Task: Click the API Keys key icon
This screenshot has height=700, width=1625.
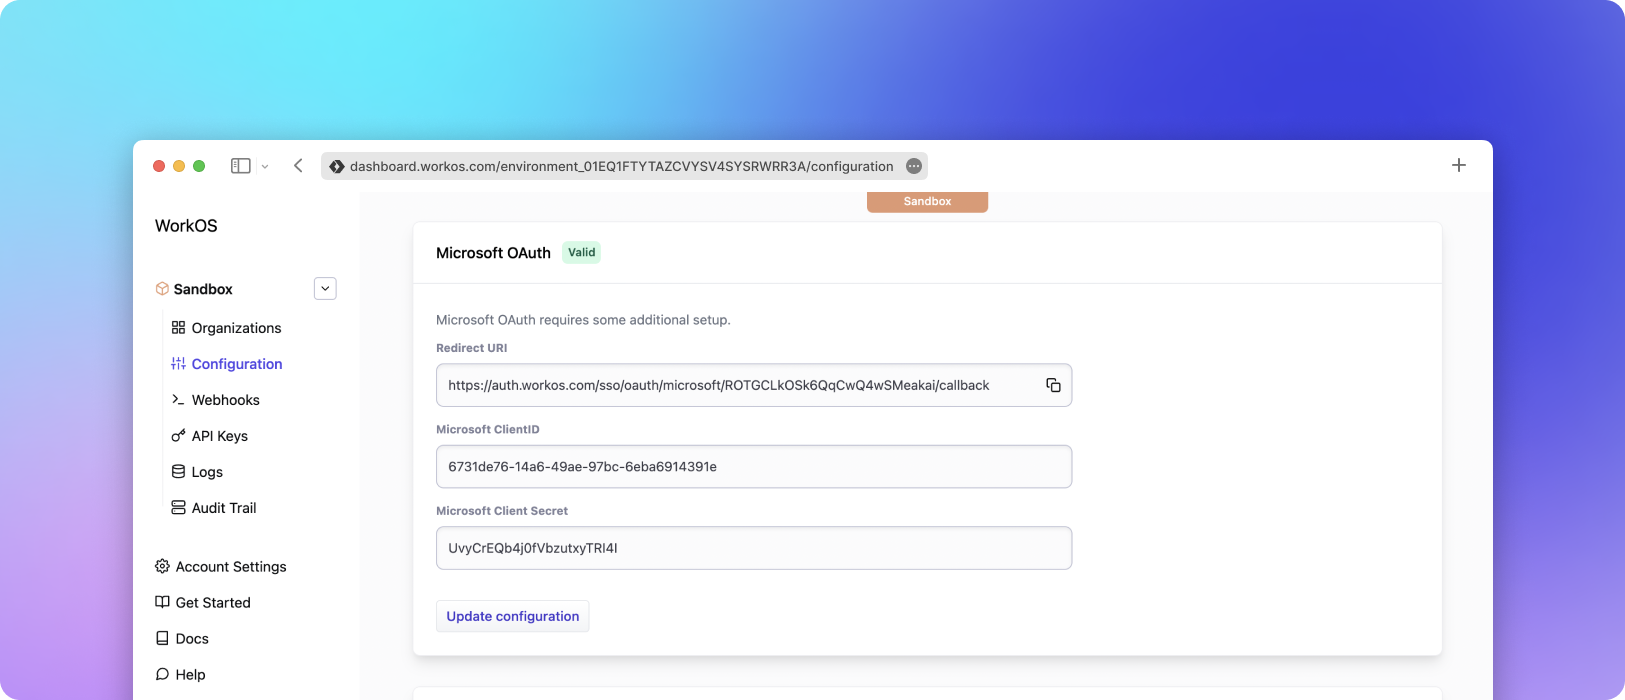Action: 178,436
